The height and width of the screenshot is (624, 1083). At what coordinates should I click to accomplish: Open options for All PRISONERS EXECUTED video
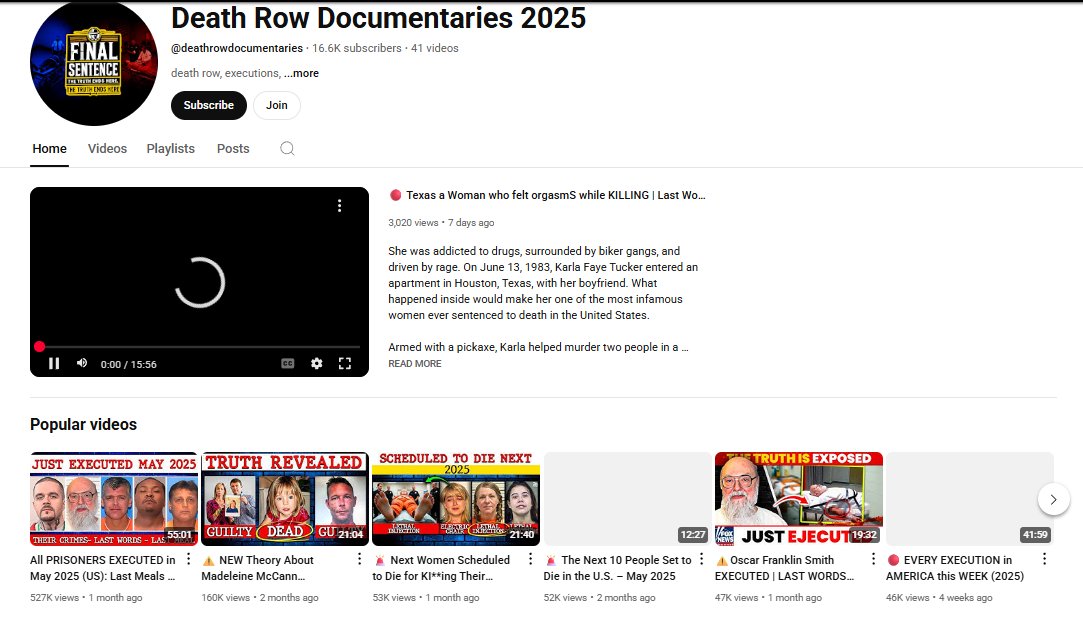(x=189, y=559)
